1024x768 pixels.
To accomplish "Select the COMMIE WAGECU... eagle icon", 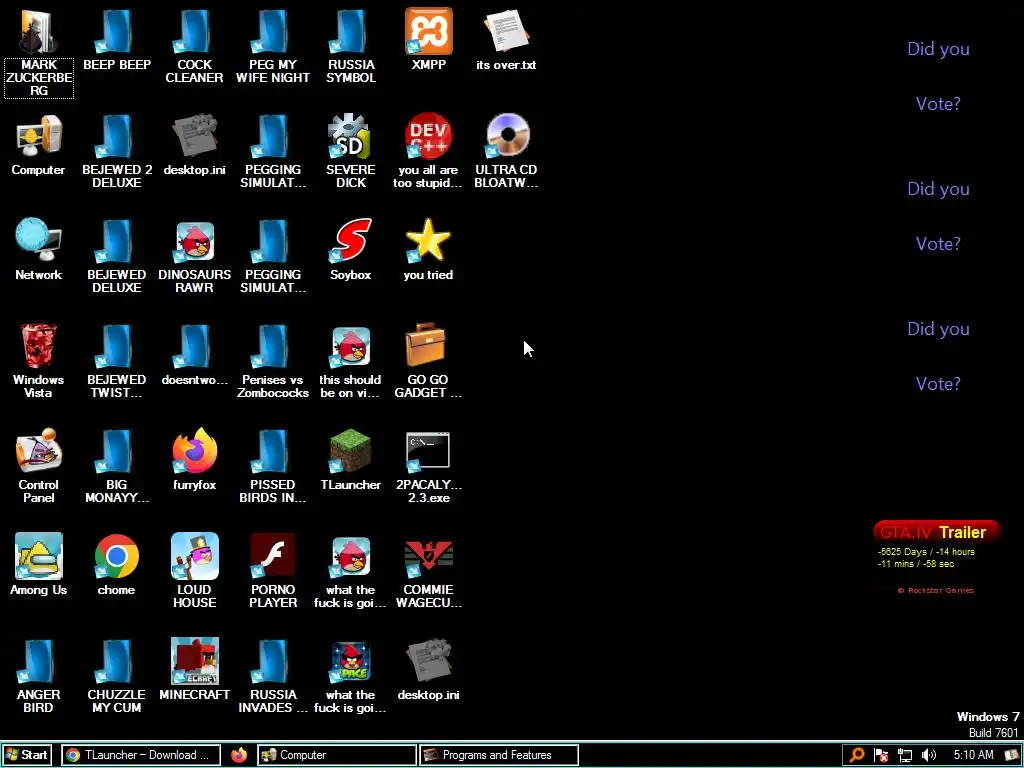I will tap(428, 557).
